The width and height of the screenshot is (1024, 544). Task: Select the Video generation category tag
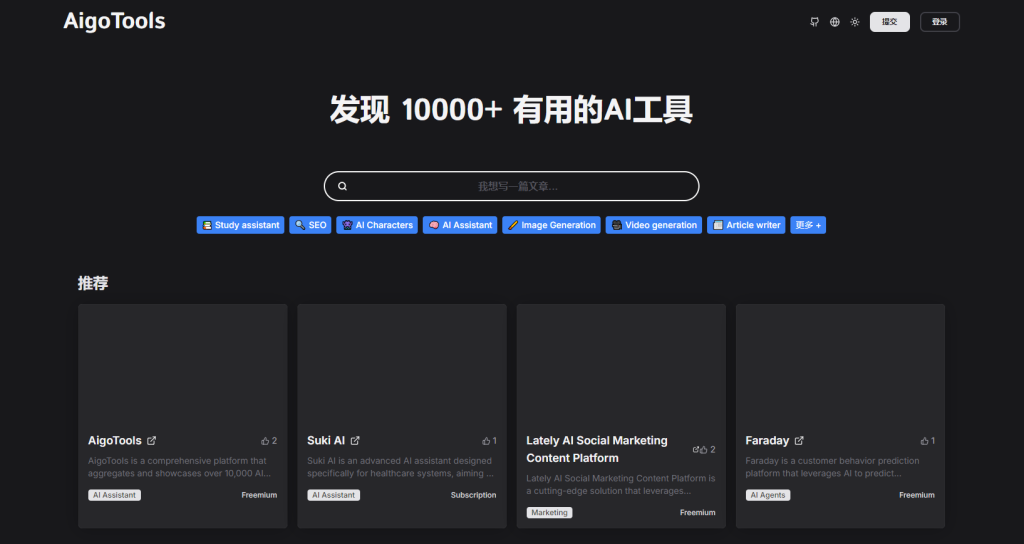[x=654, y=225]
